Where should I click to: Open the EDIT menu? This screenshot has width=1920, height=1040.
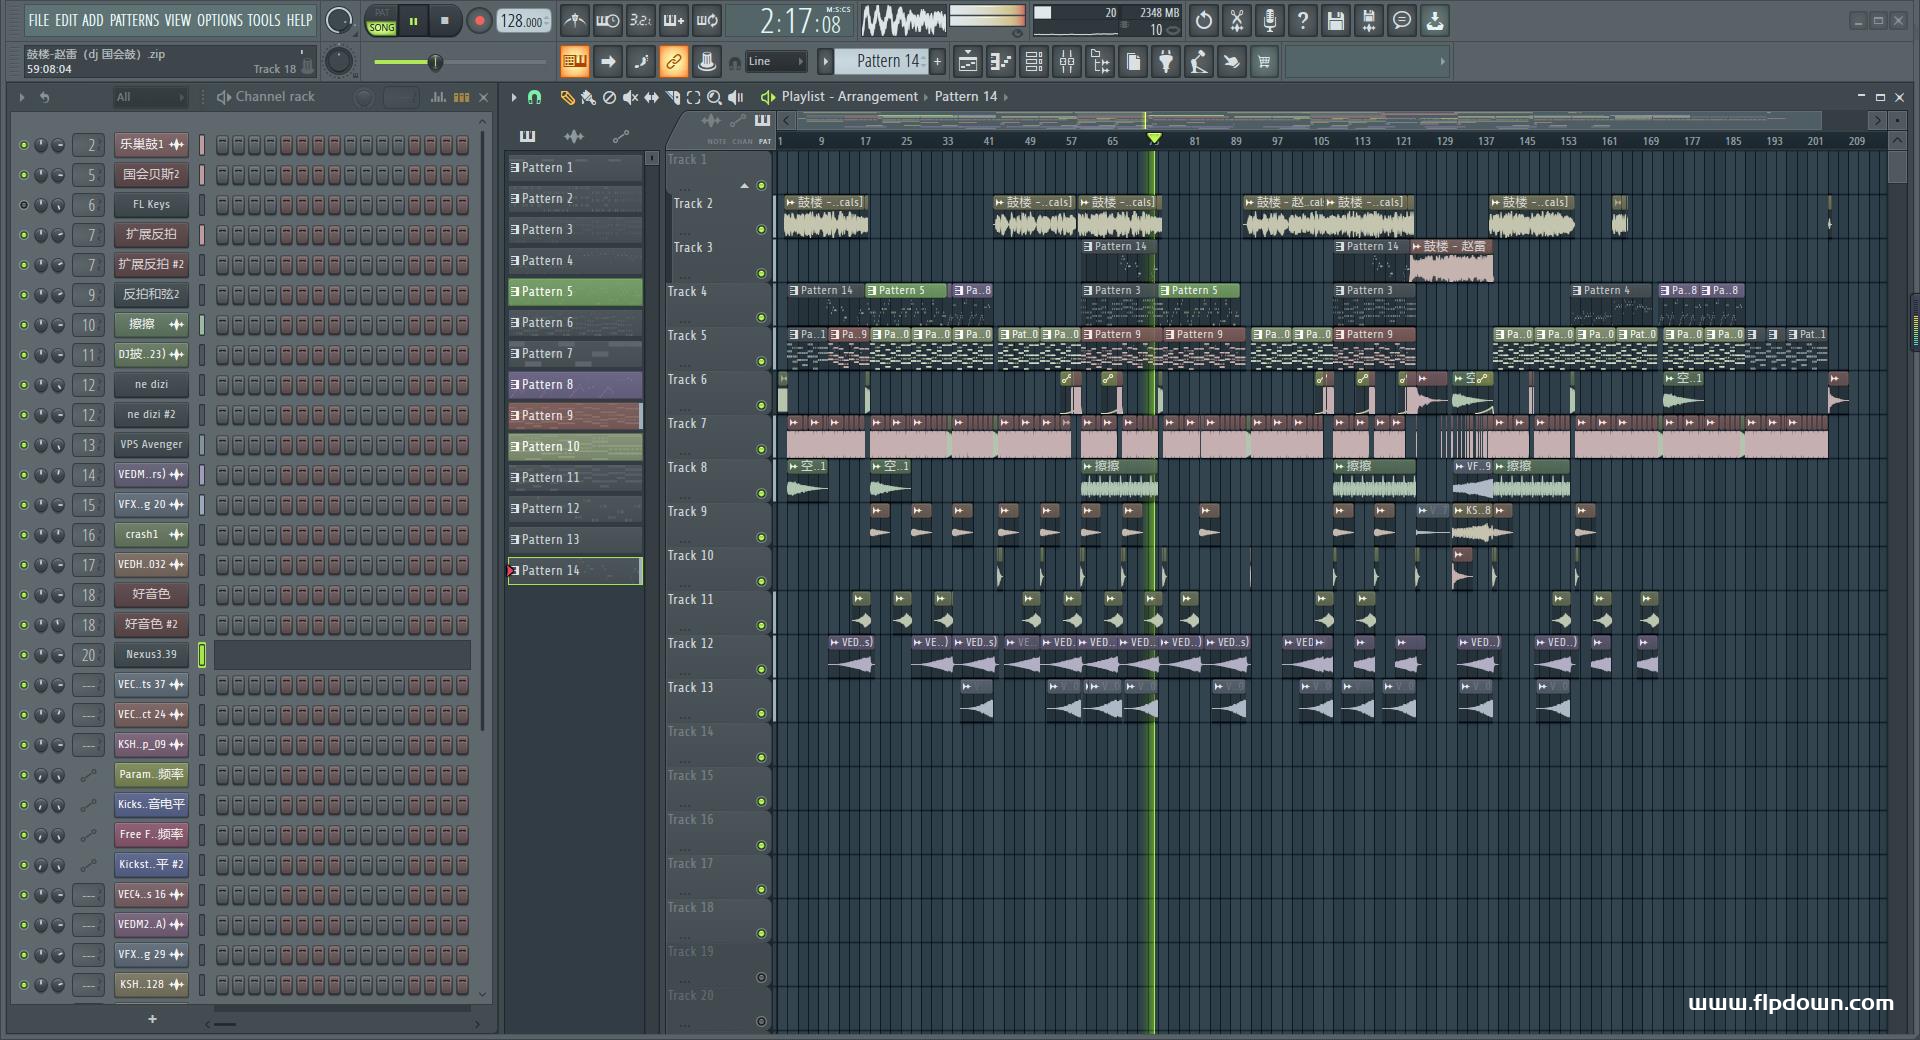[66, 20]
